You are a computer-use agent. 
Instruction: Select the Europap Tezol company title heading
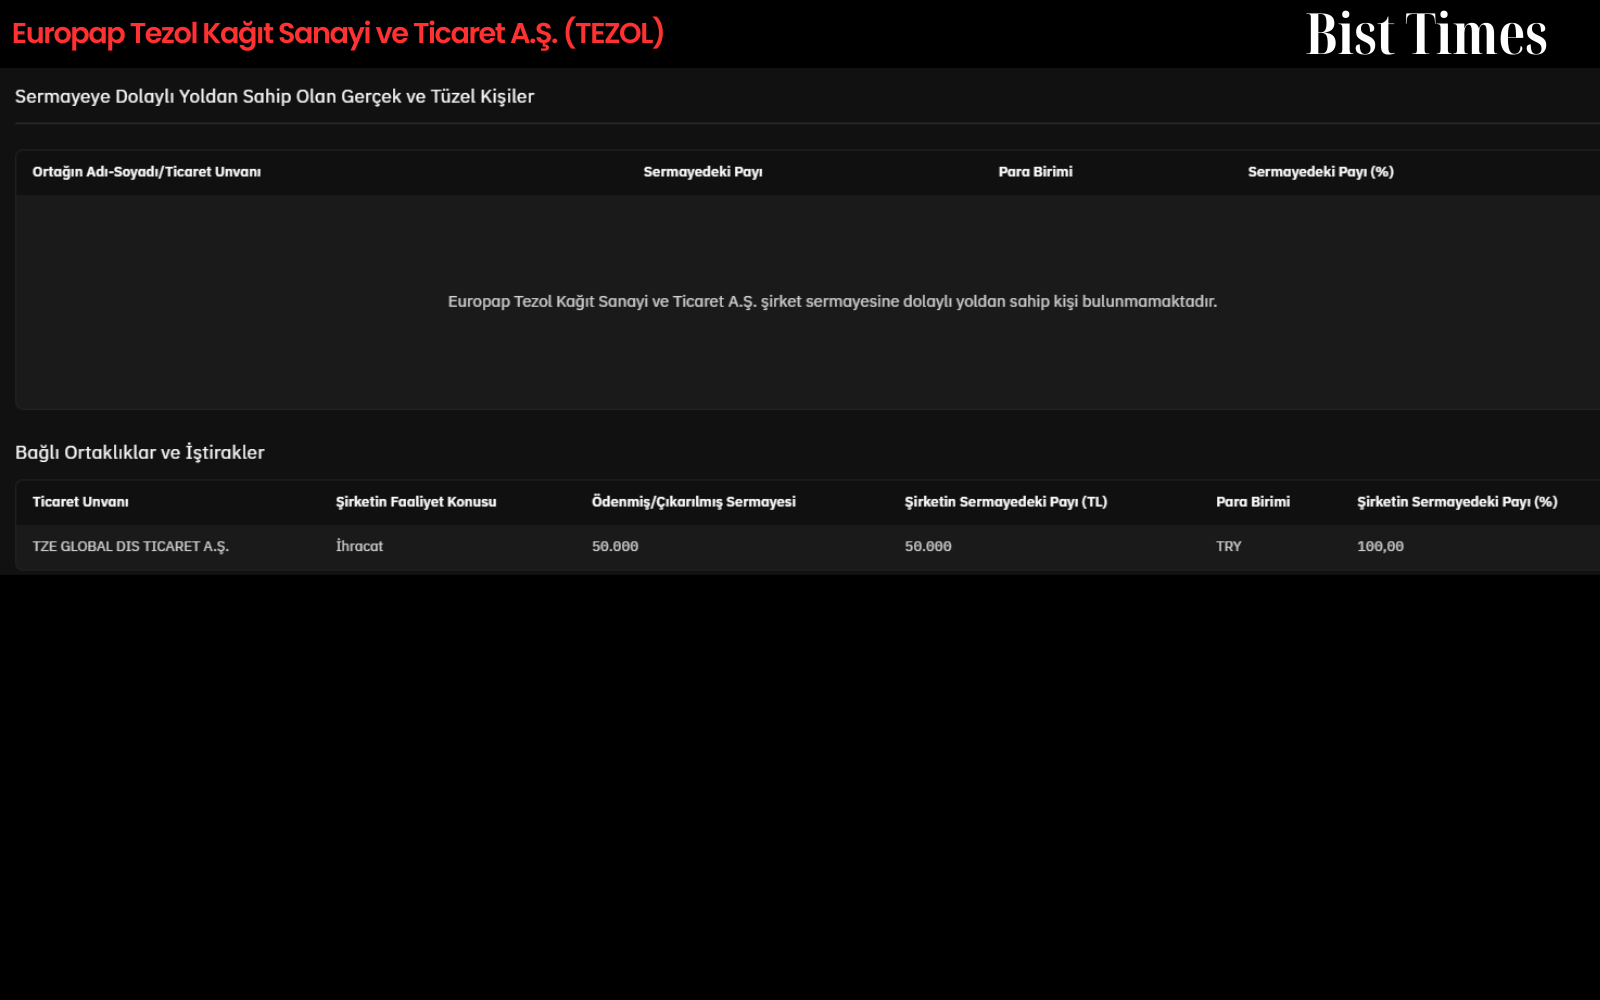point(338,34)
